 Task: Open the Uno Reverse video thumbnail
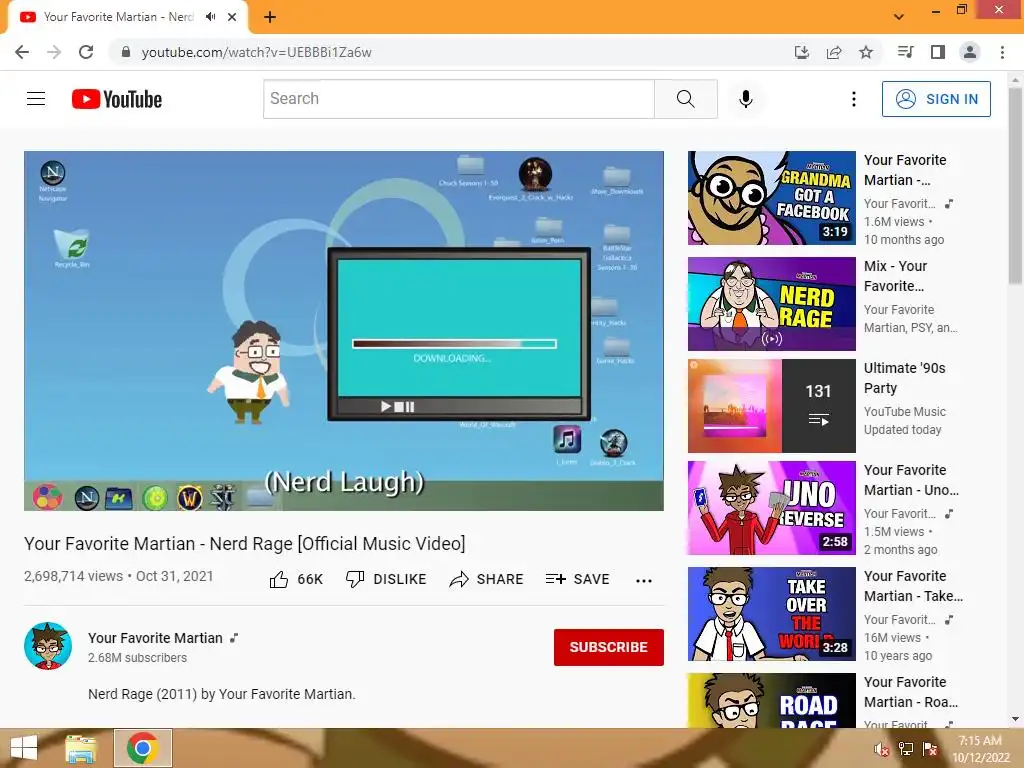point(771,507)
